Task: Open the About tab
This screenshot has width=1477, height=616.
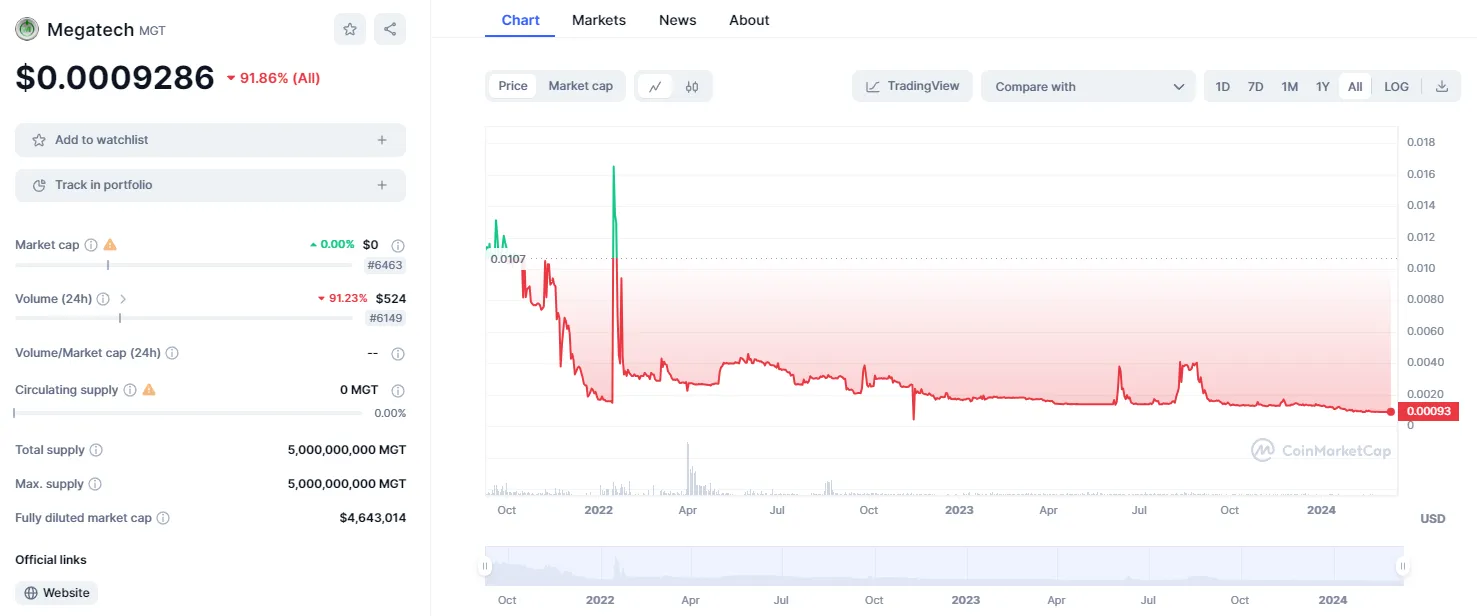Action: coord(749,20)
